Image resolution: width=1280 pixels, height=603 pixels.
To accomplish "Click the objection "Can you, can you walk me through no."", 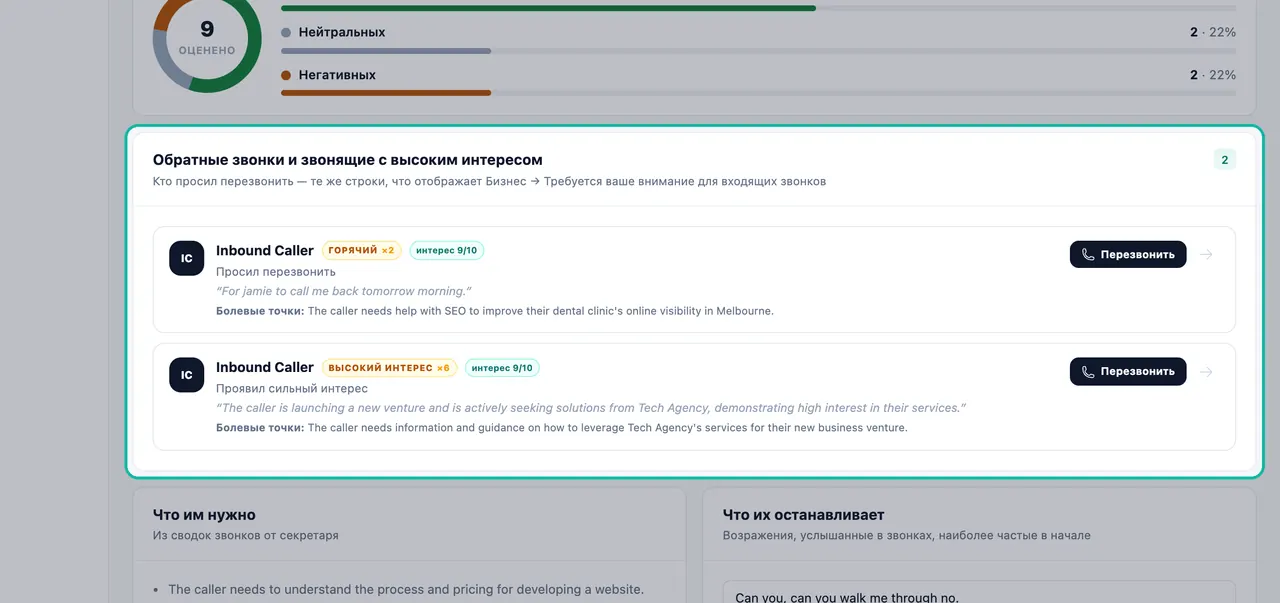I will (847, 598).
